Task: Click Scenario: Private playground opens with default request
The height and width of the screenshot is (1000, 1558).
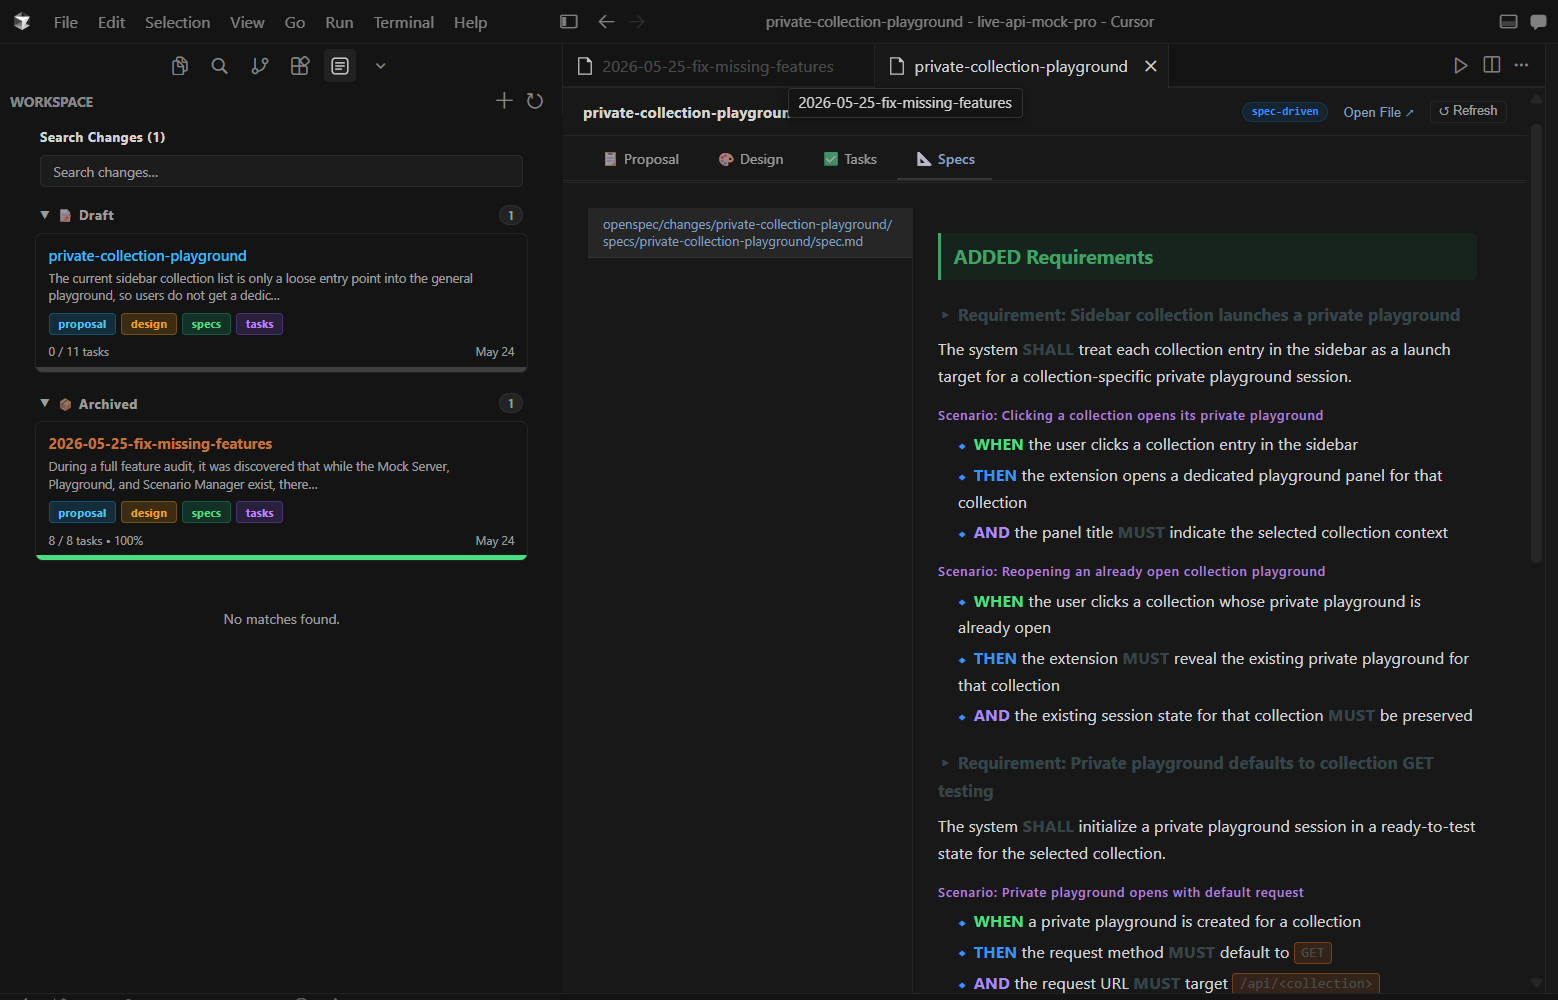Action: point(1121,892)
